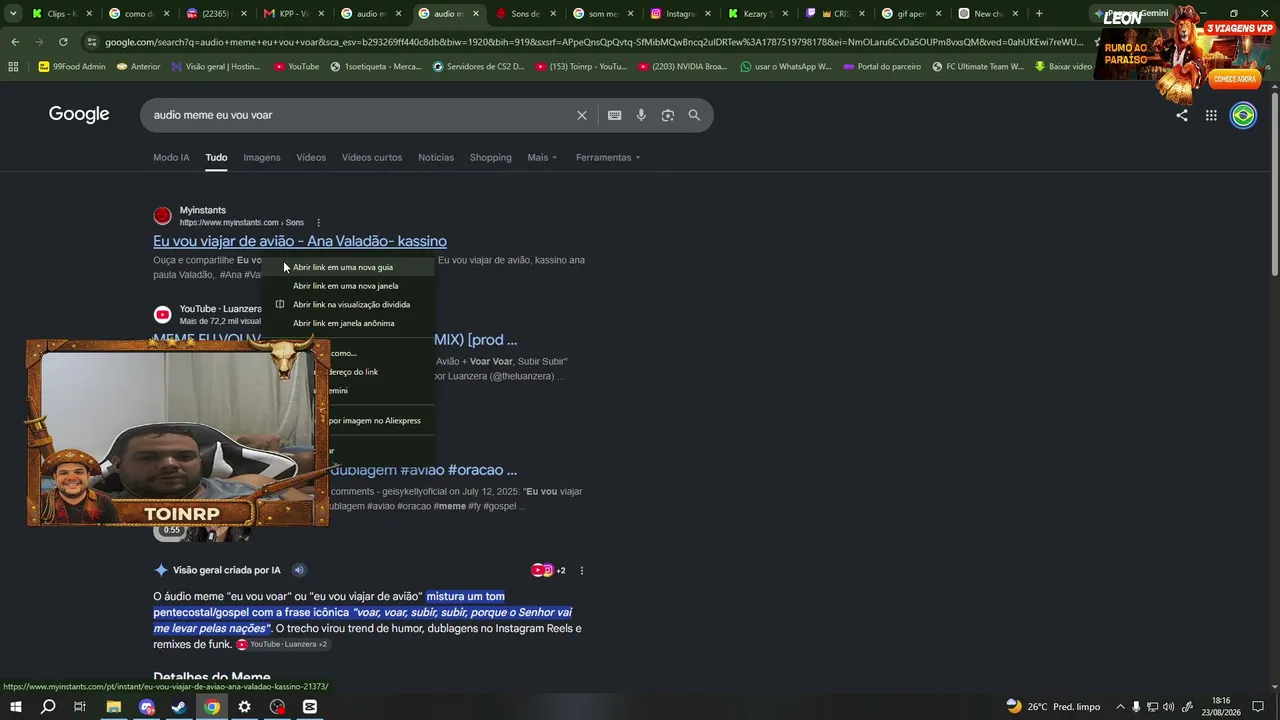Screen dimensions: 1280x720
Task: Expand the Mais search filter dropdown
Action: [542, 157]
